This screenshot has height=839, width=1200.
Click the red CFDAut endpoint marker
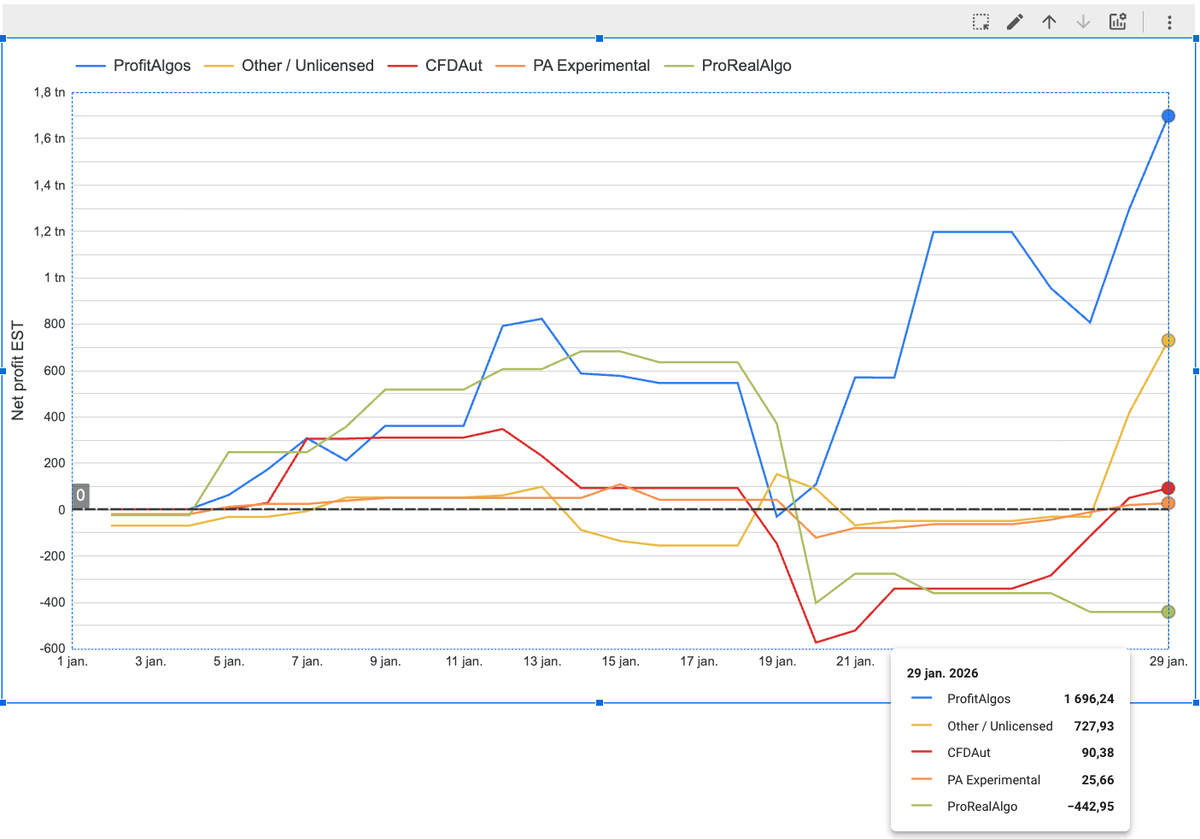pos(1168,488)
